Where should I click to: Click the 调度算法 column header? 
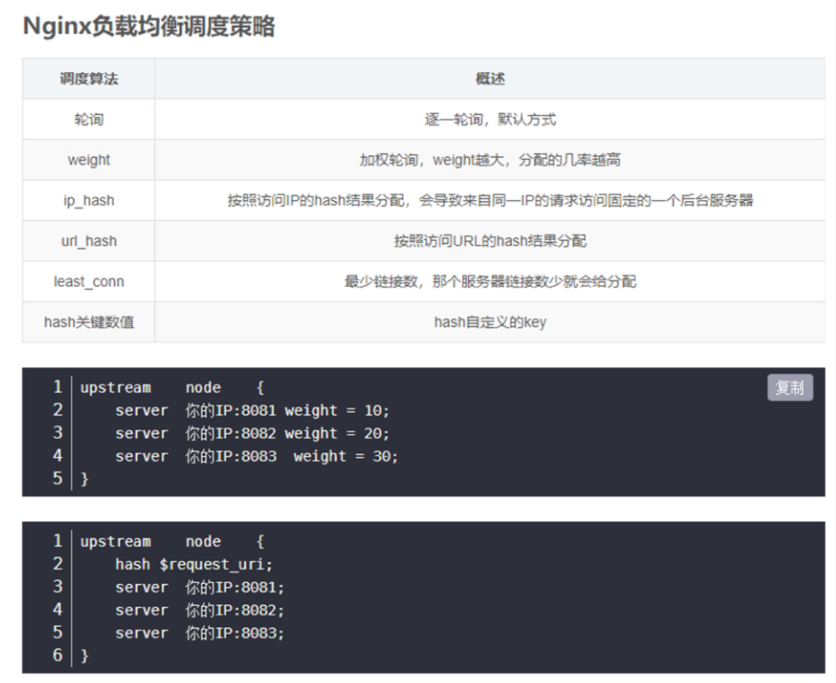tap(89, 79)
